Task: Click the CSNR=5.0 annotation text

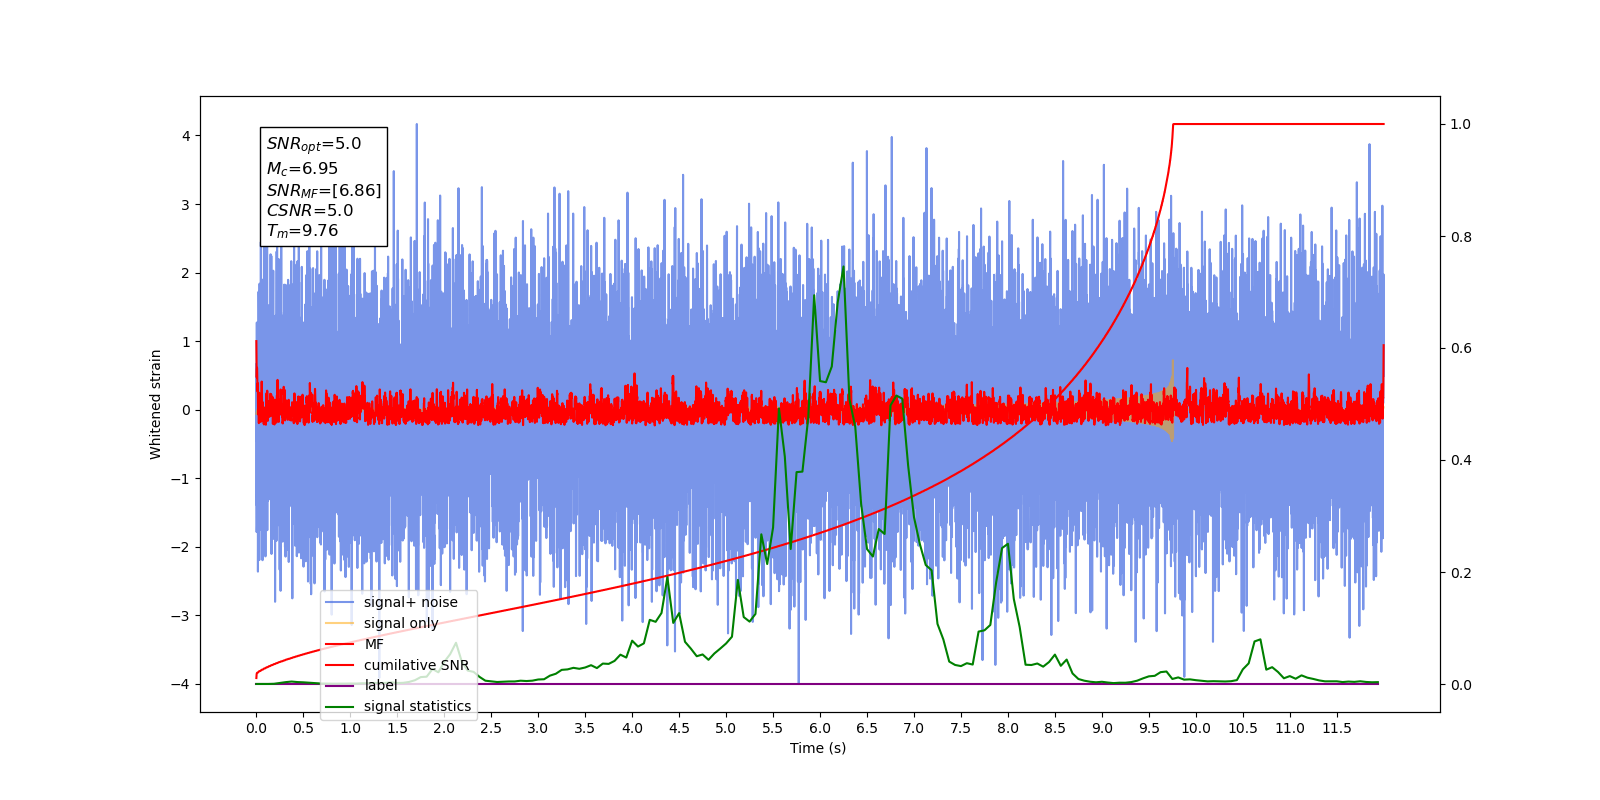Action: [x=310, y=211]
